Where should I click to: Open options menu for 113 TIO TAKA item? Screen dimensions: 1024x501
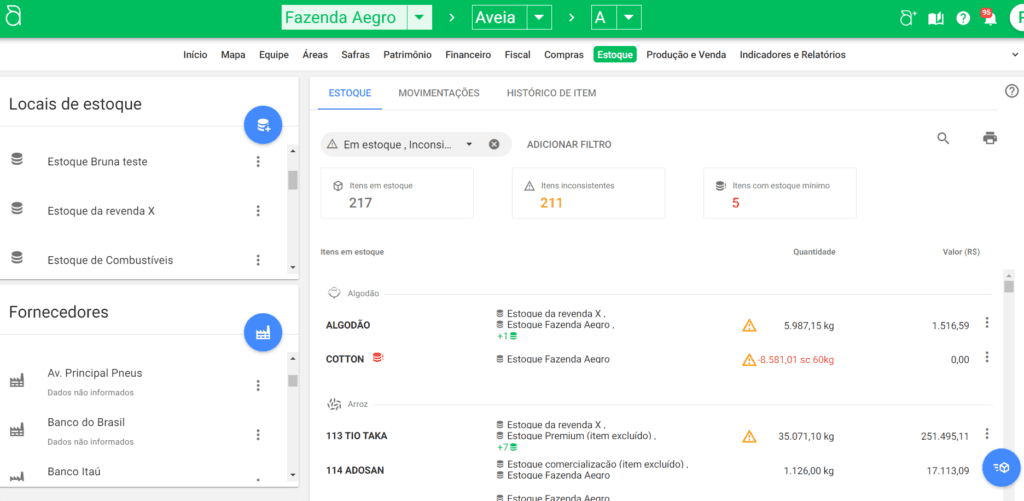click(987, 434)
